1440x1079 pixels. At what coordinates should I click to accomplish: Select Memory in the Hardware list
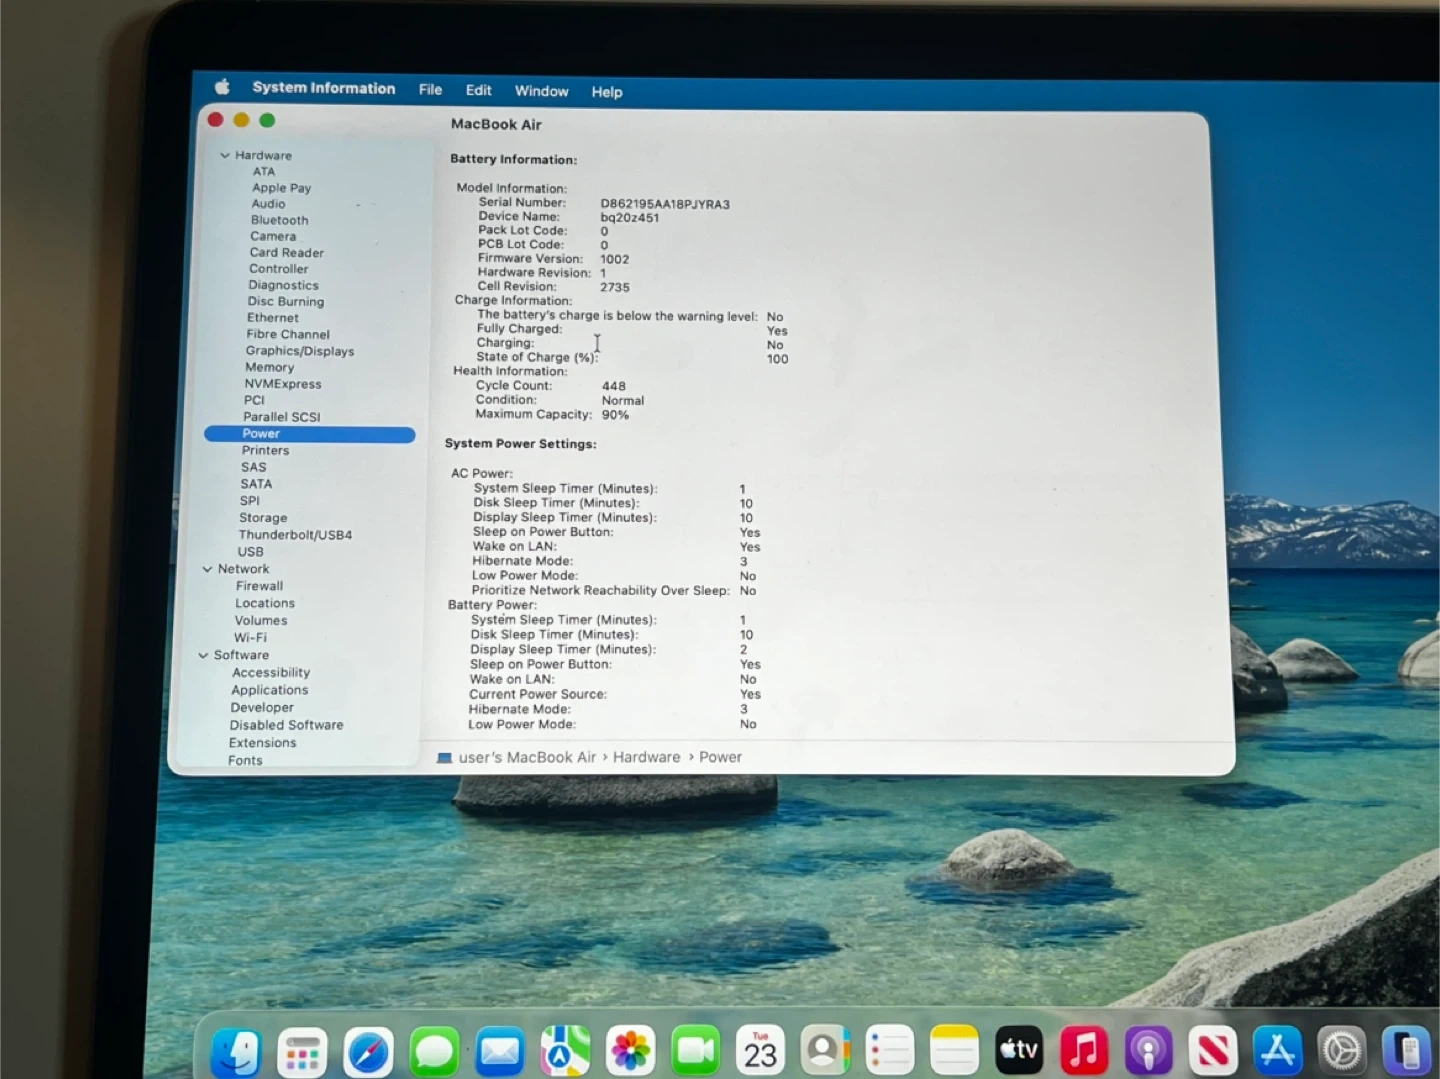click(269, 367)
